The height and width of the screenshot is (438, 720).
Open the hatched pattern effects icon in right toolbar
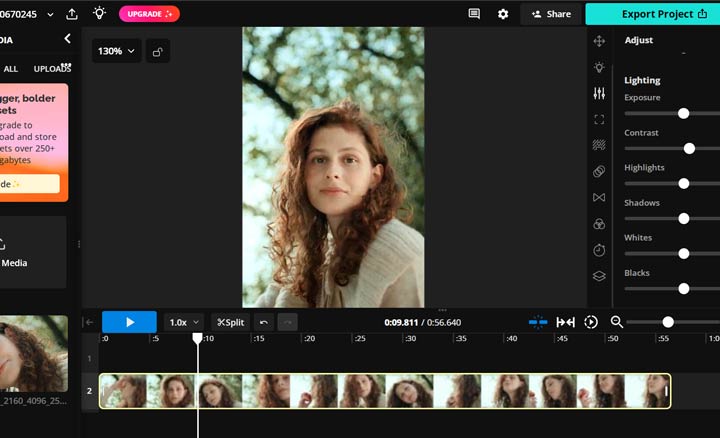click(599, 145)
